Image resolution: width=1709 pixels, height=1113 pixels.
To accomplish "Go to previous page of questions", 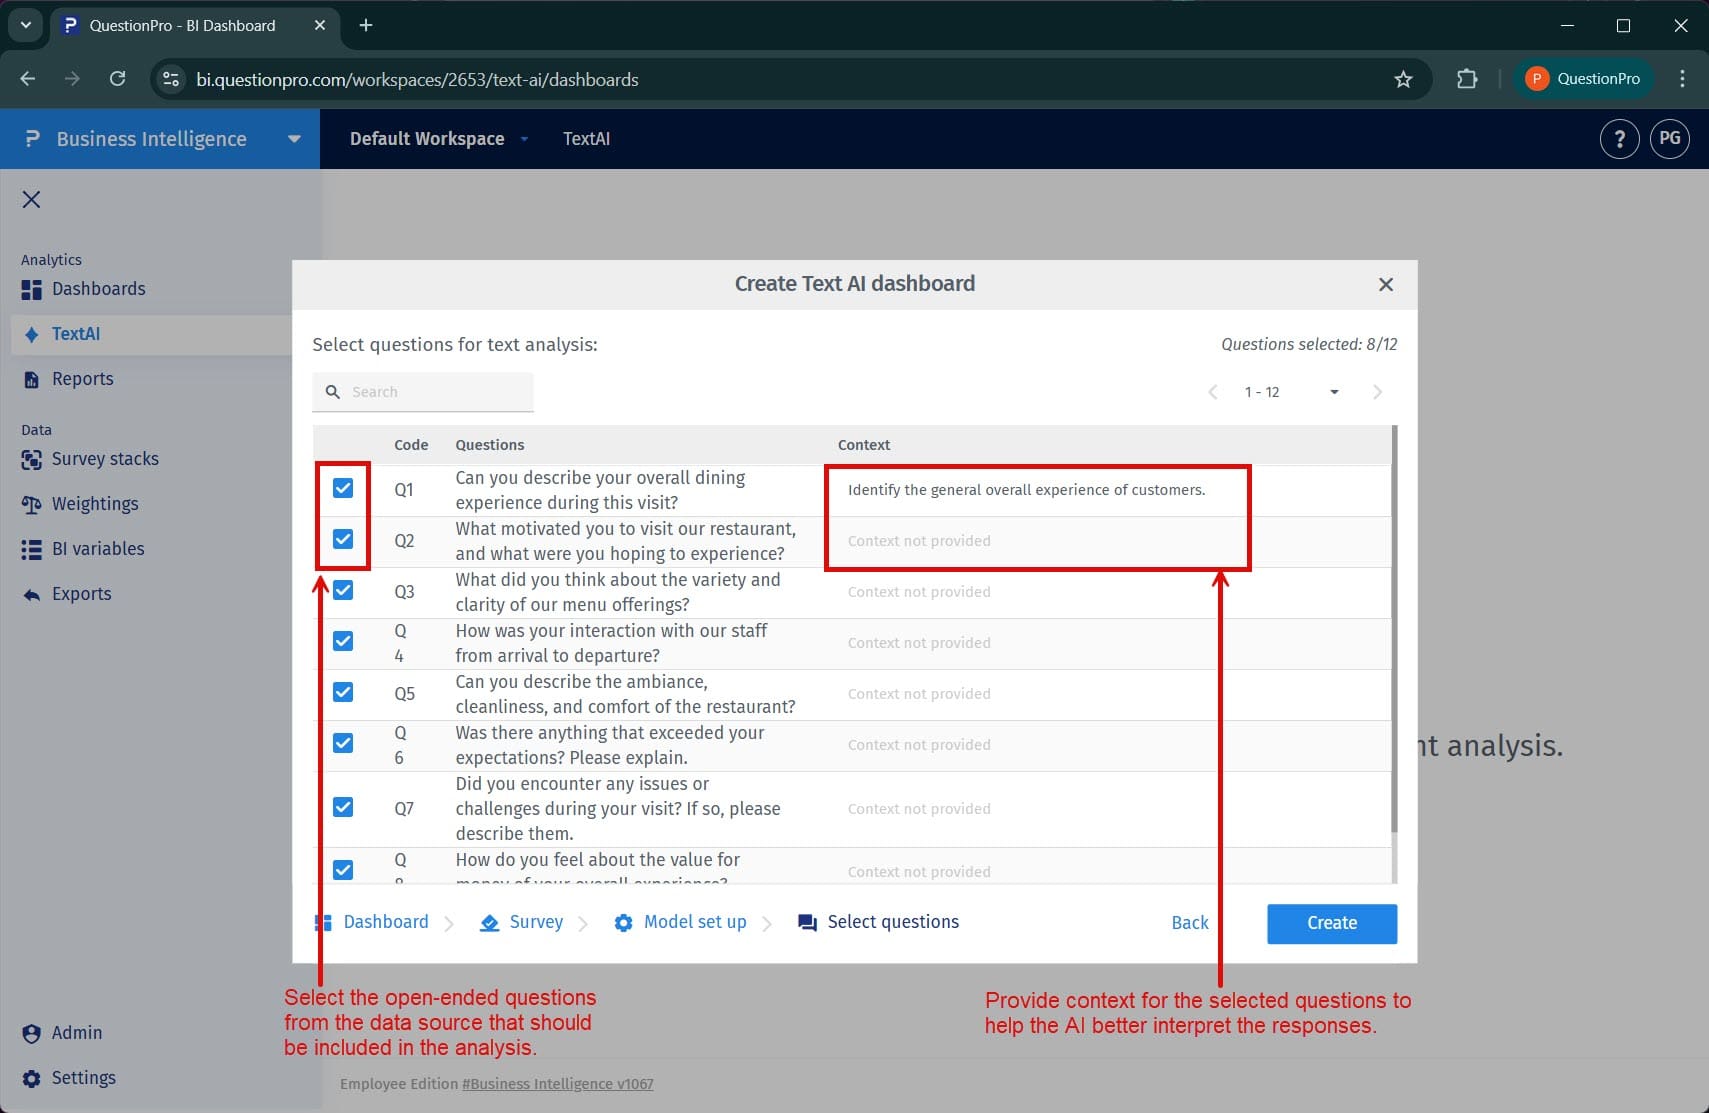I will pos(1213,392).
